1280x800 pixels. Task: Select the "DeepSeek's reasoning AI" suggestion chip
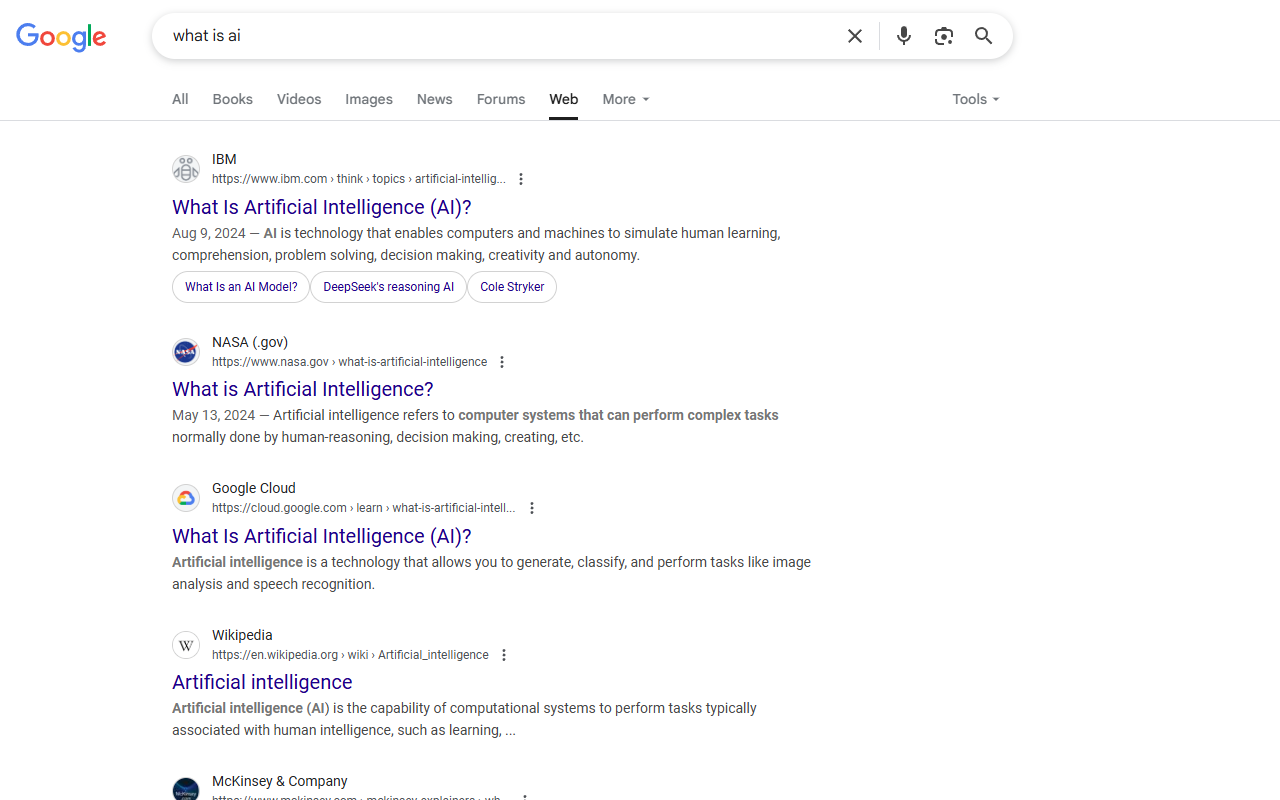click(x=388, y=287)
